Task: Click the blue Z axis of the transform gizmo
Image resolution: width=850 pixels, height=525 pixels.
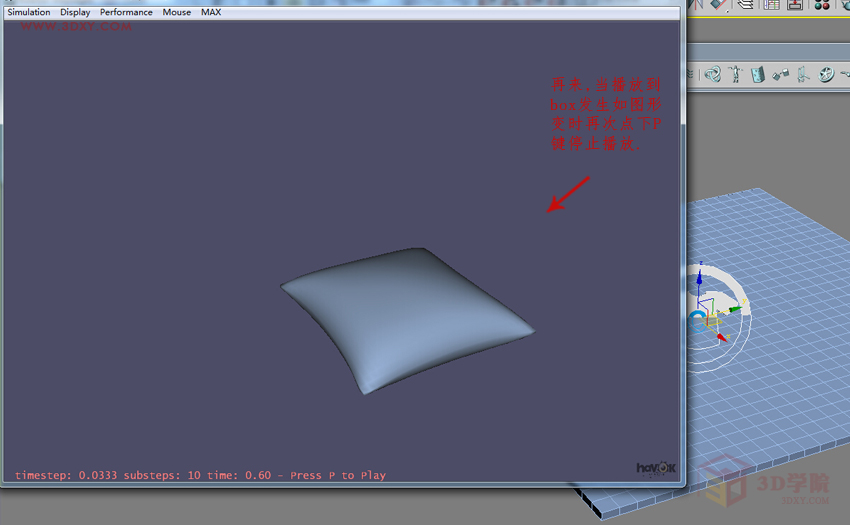Action: (x=699, y=282)
